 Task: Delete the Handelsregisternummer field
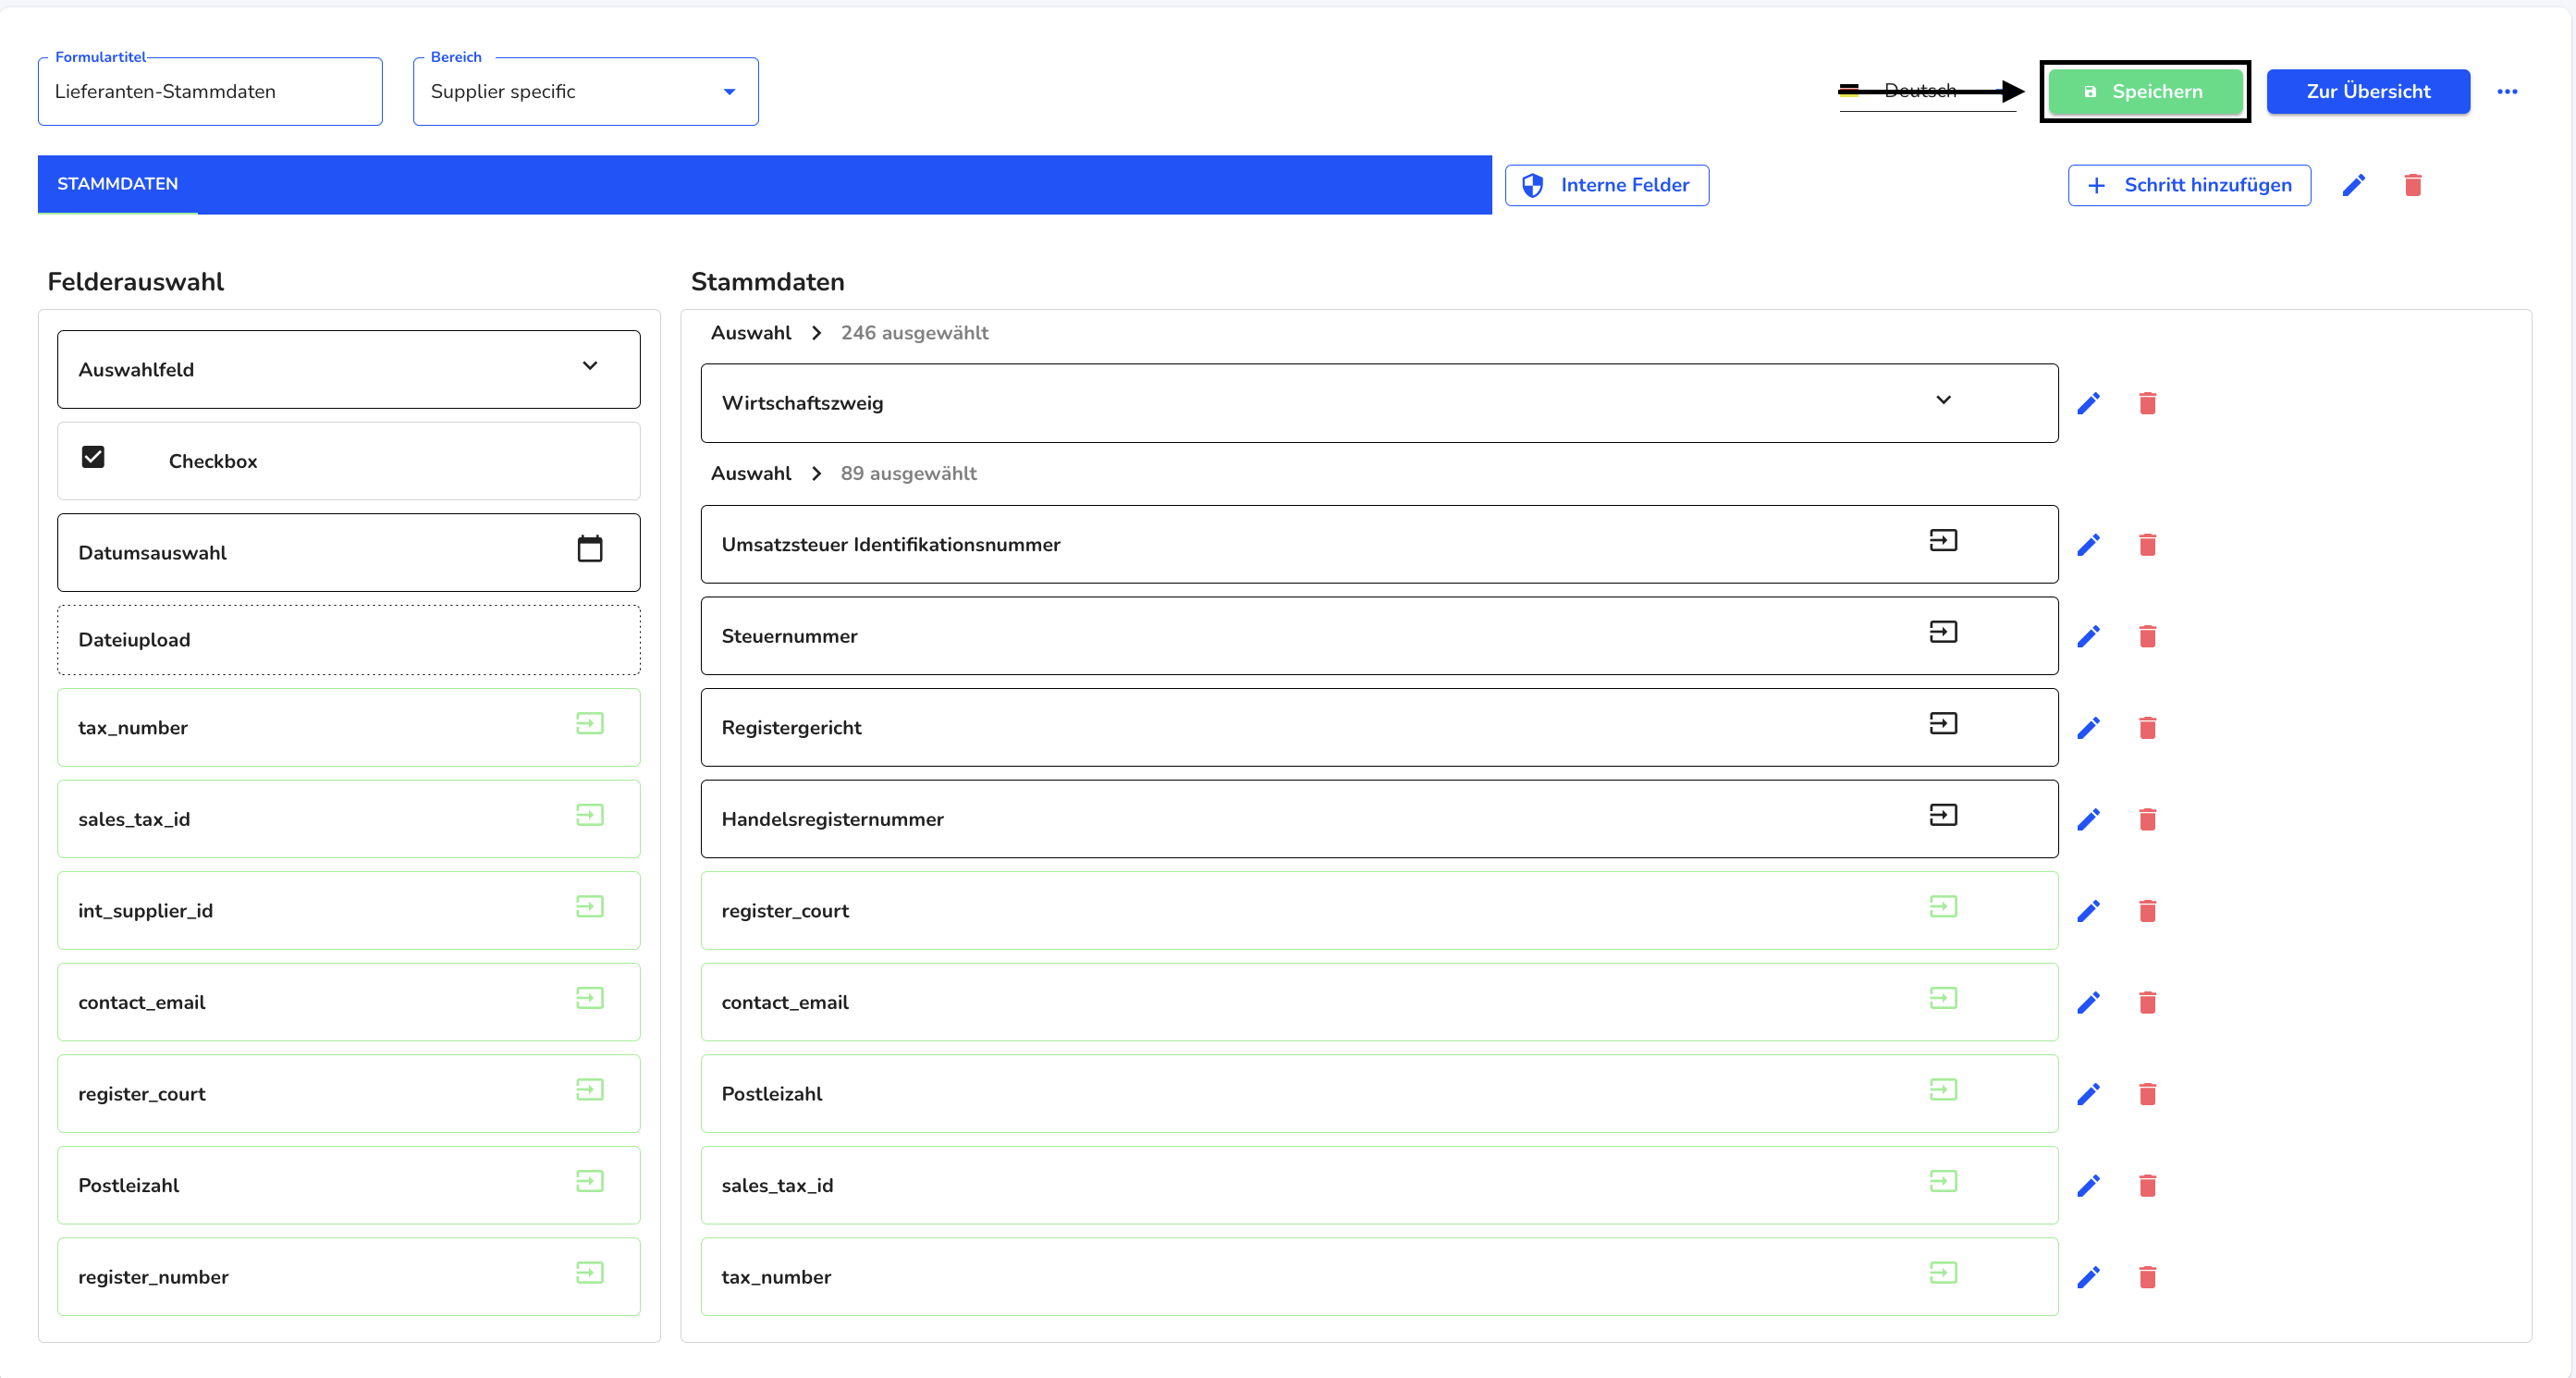[2147, 819]
